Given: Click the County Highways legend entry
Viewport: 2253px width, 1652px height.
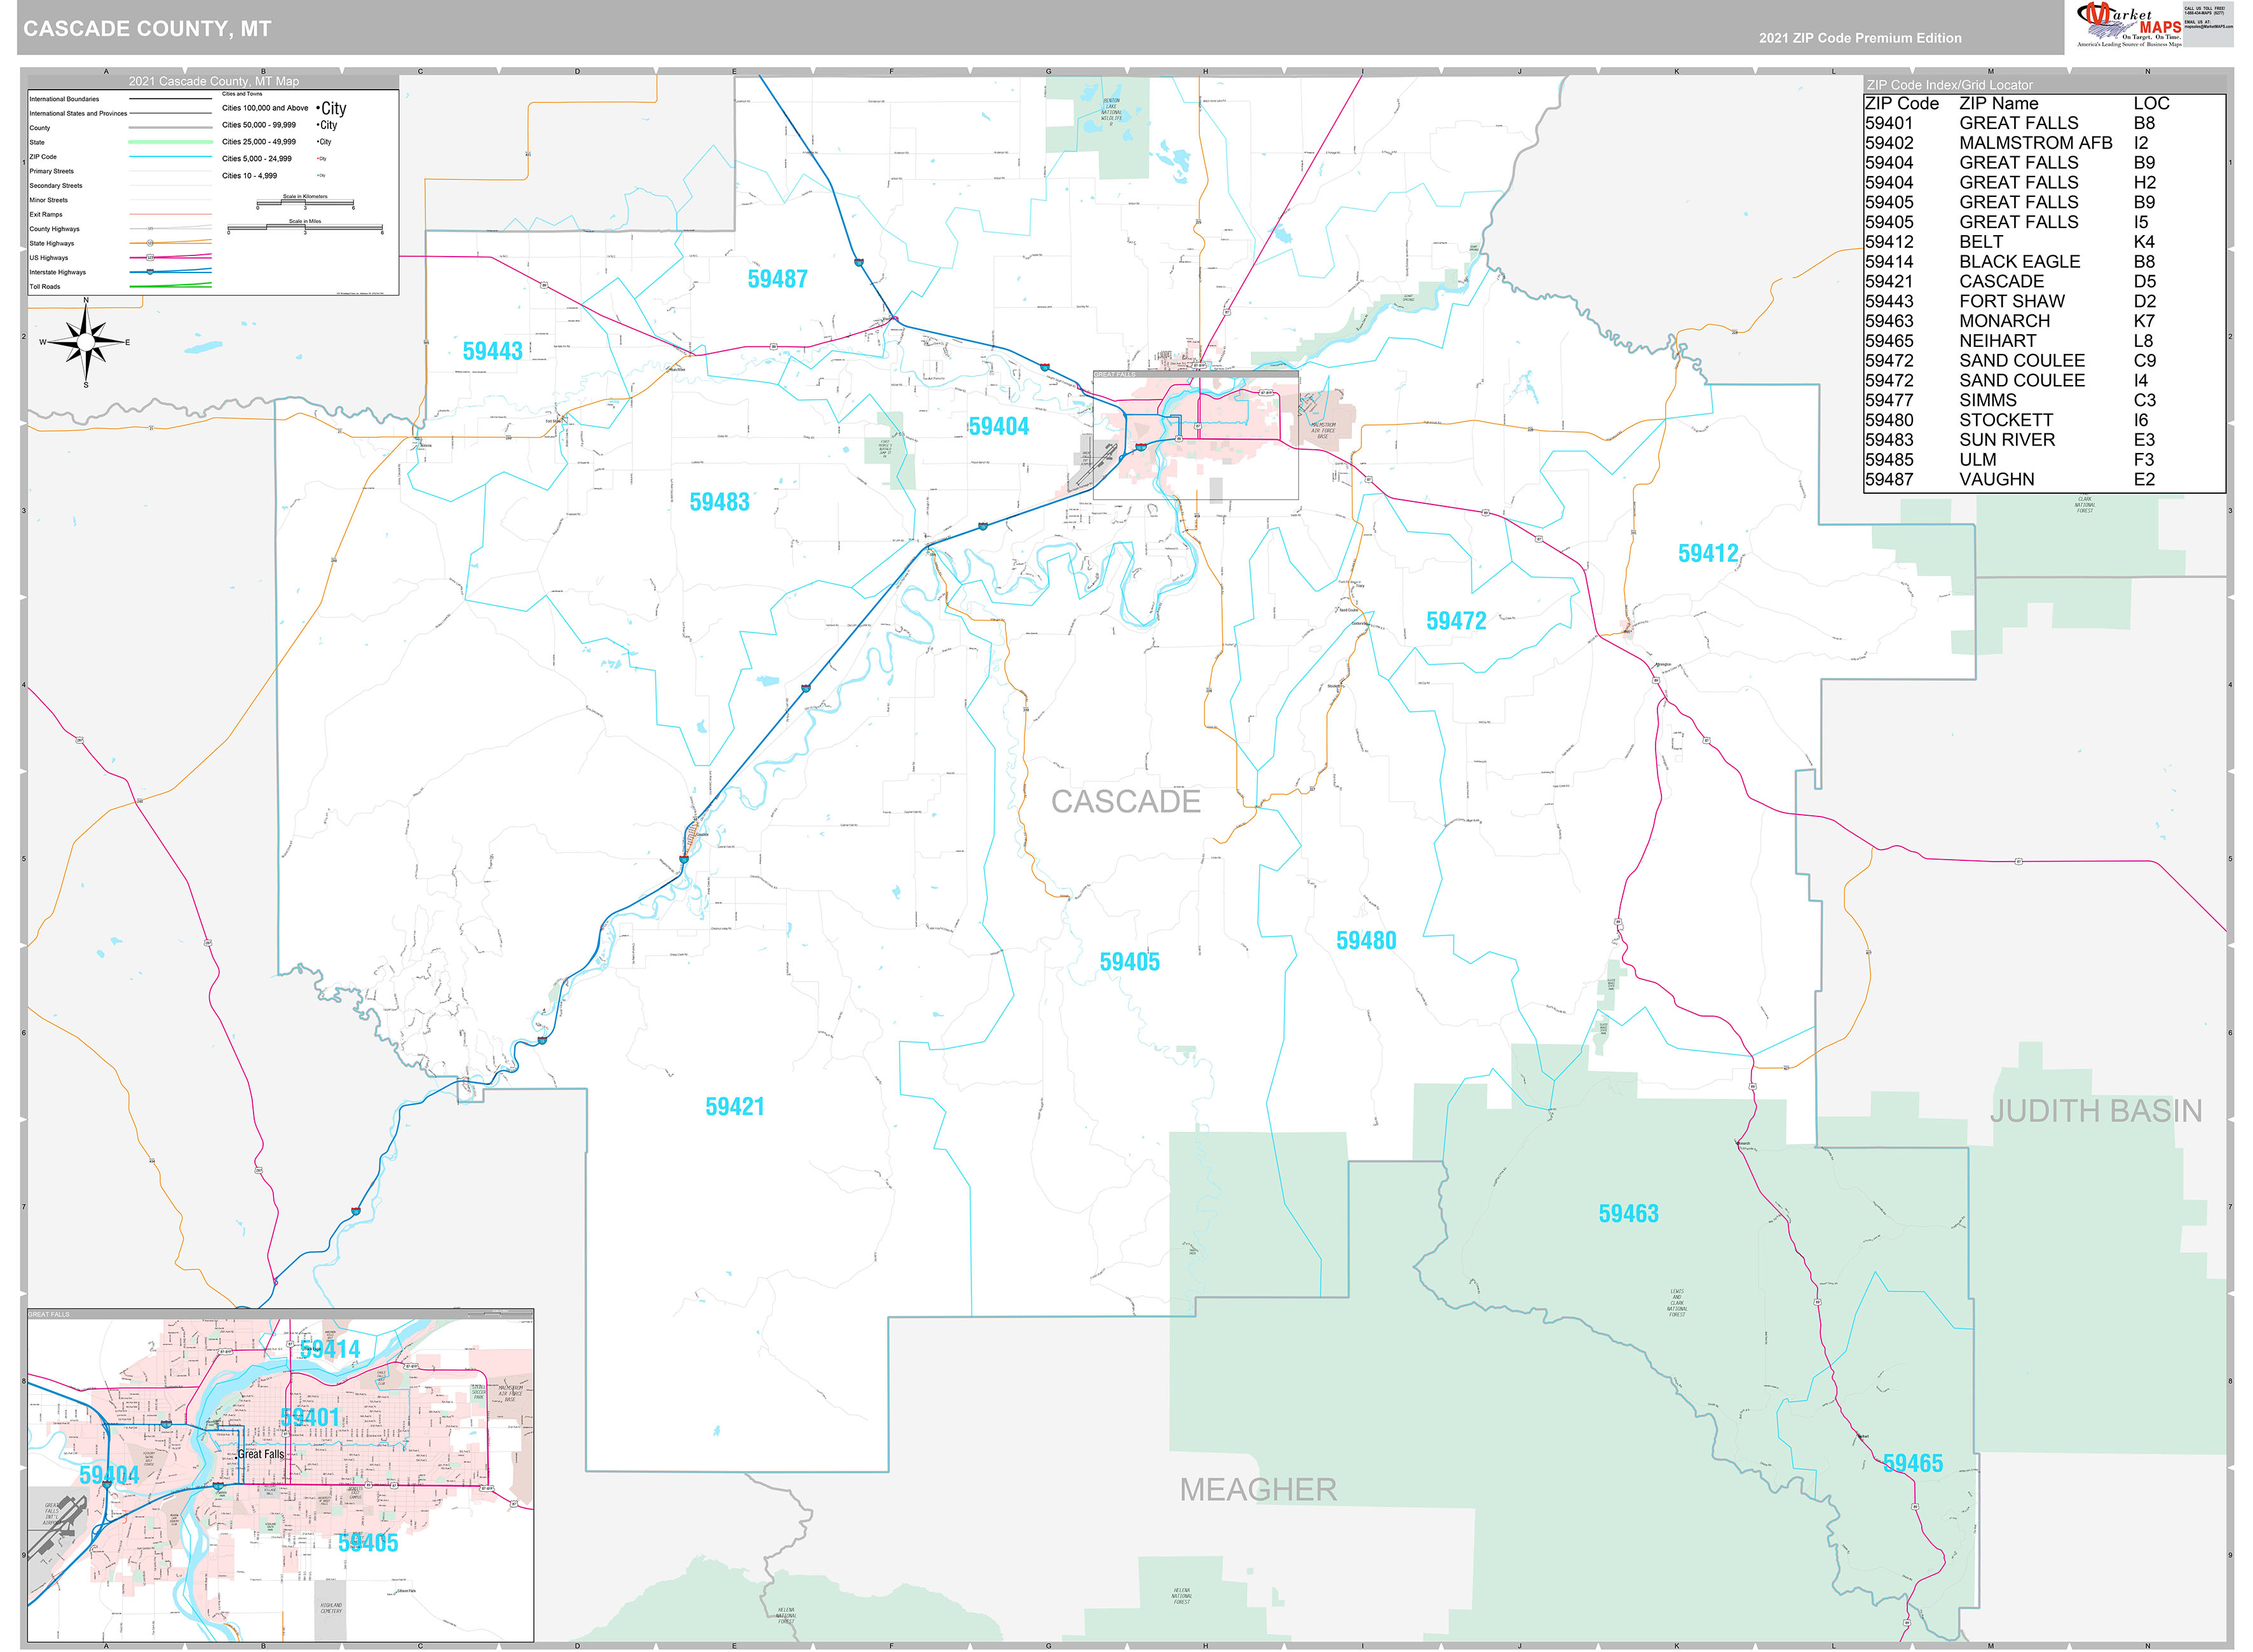Looking at the screenshot, I should 120,229.
